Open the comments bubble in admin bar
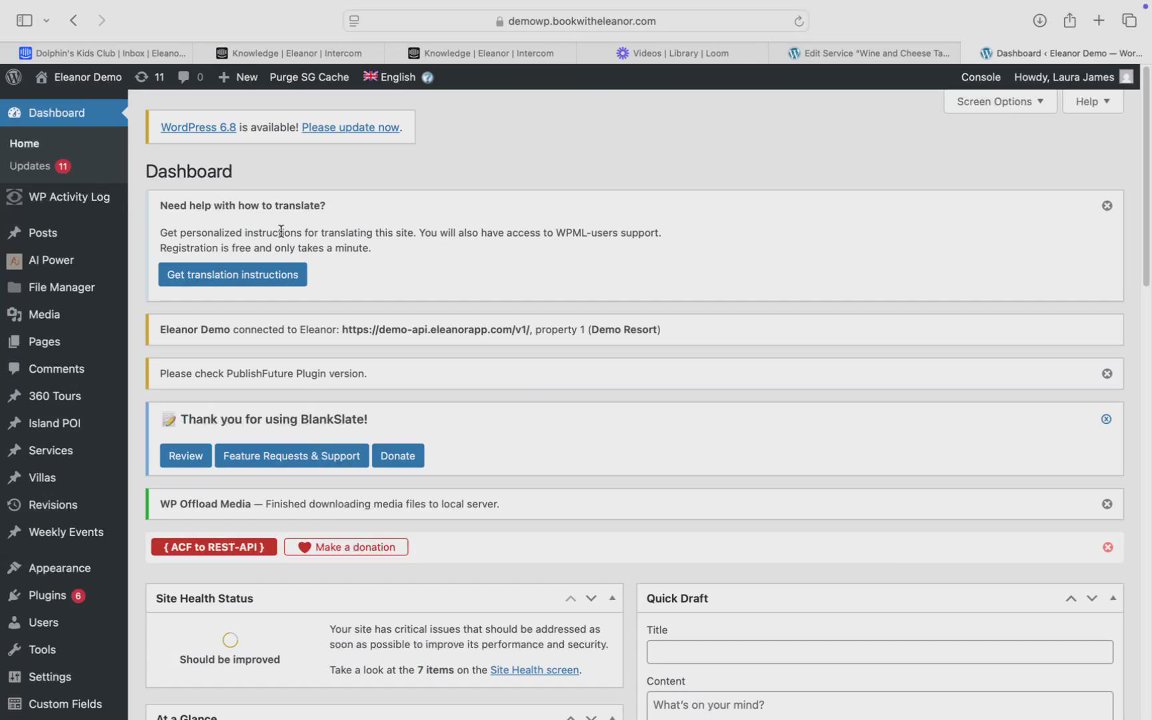Screen dimensions: 1152x720 [190, 77]
